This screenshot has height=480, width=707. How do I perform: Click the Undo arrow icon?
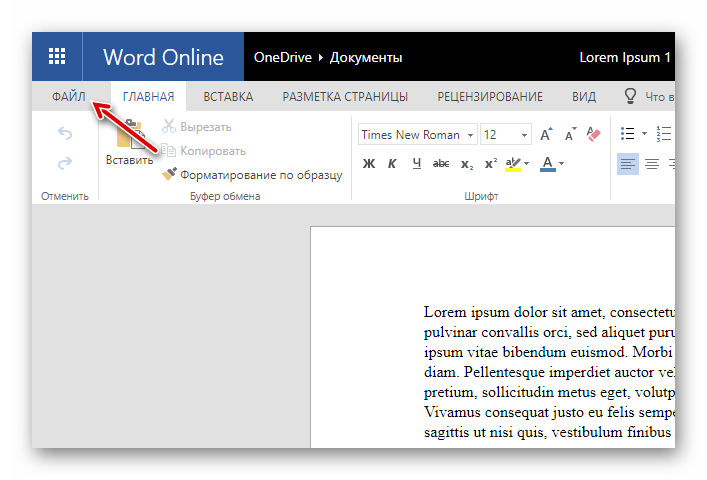[65, 133]
